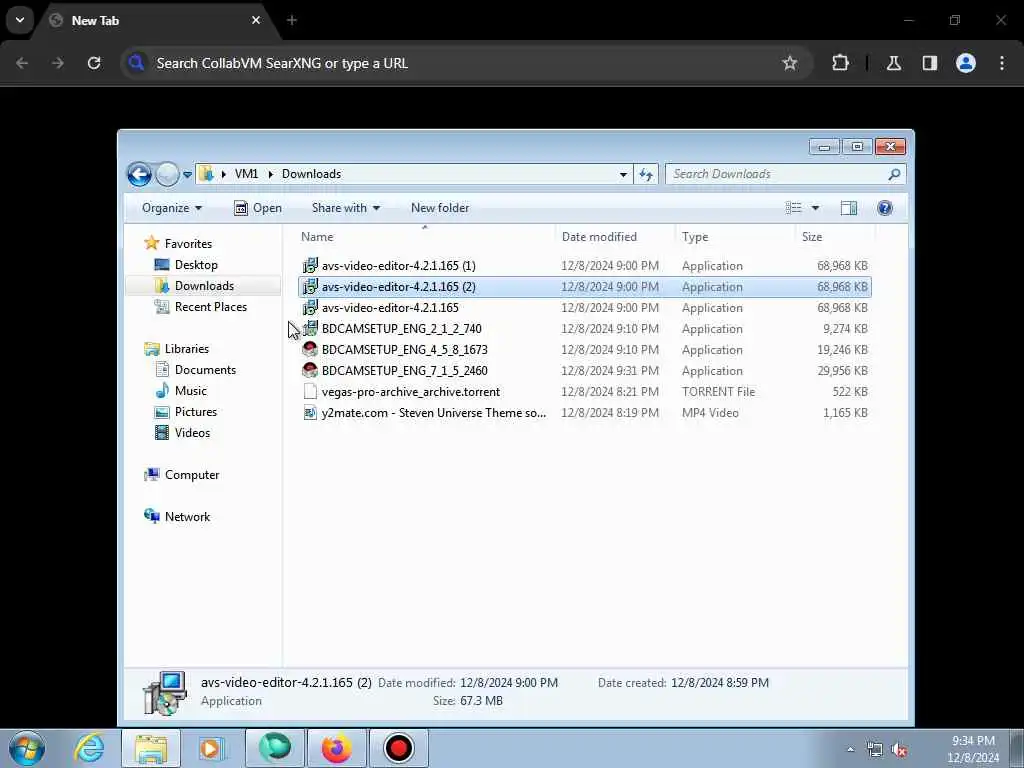Screen dimensions: 1024x768
Task: Open the Videos library
Action: point(183,432)
